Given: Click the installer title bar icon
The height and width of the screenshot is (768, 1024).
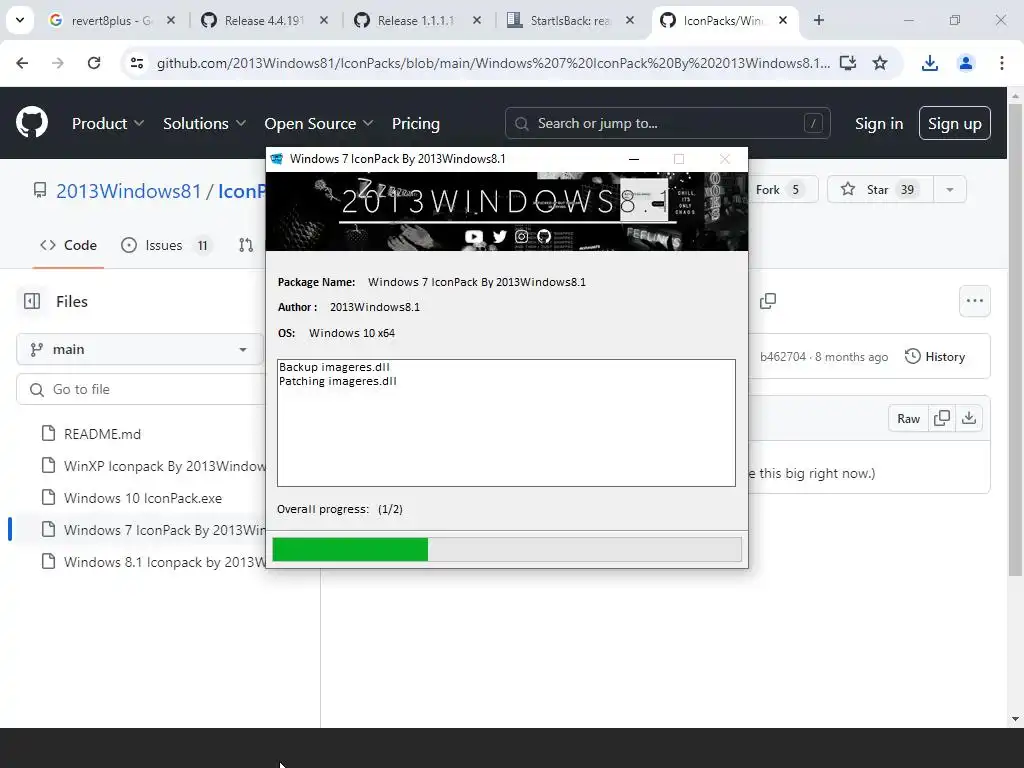Looking at the screenshot, I should (x=277, y=159).
